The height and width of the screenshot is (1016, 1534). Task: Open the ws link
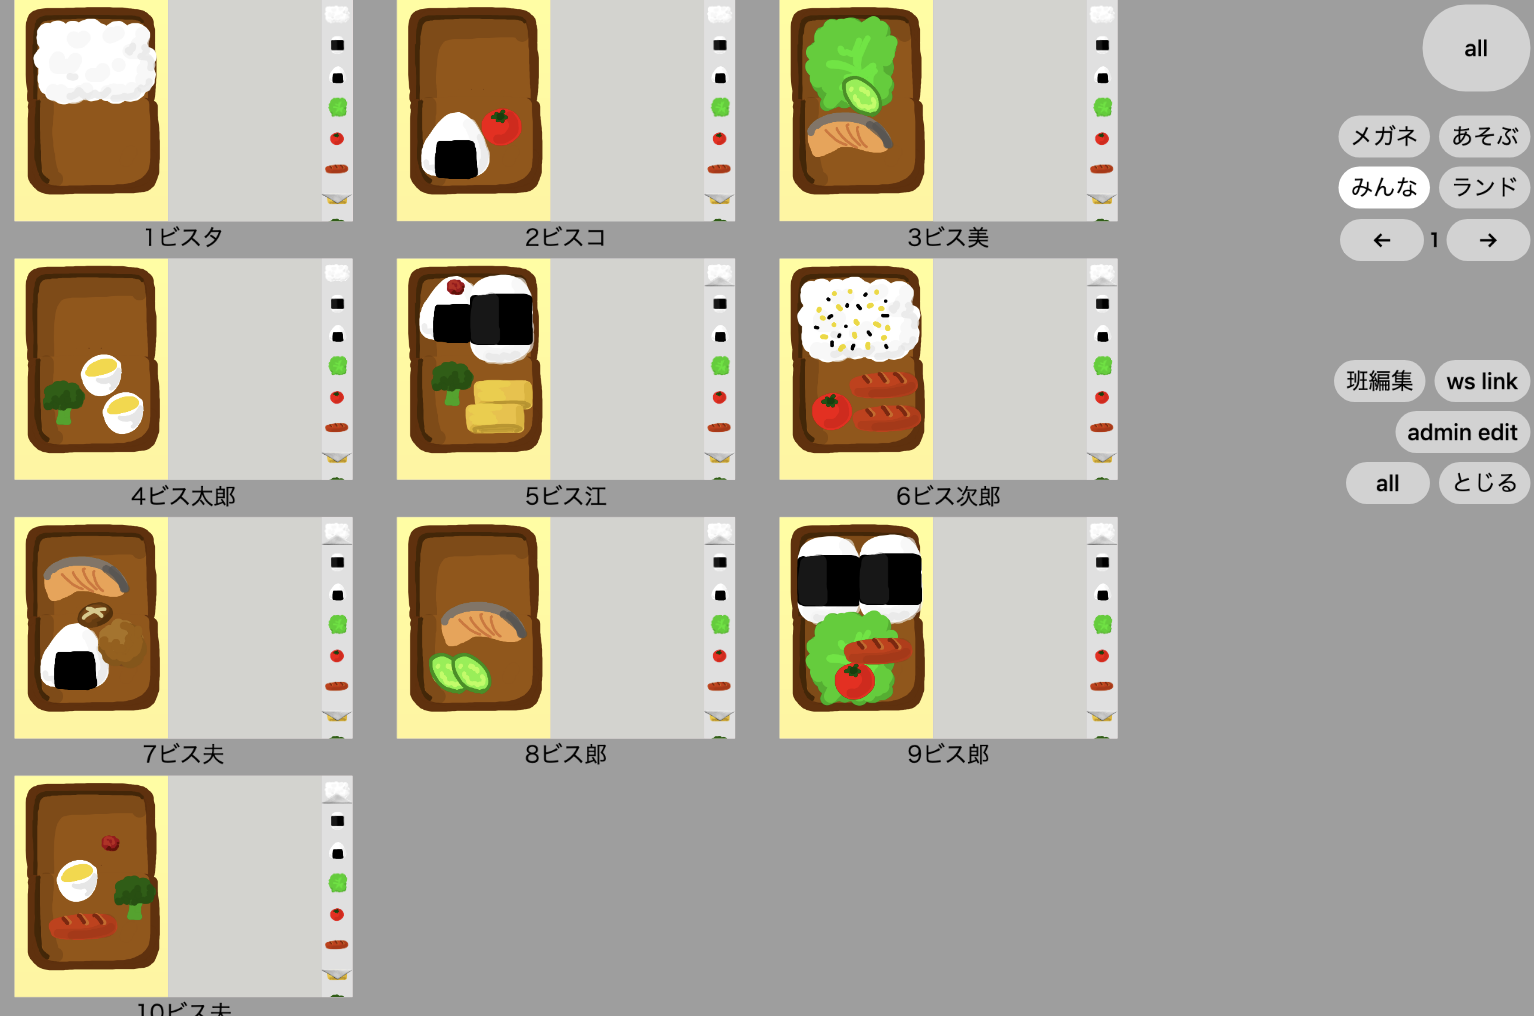[x=1482, y=381]
